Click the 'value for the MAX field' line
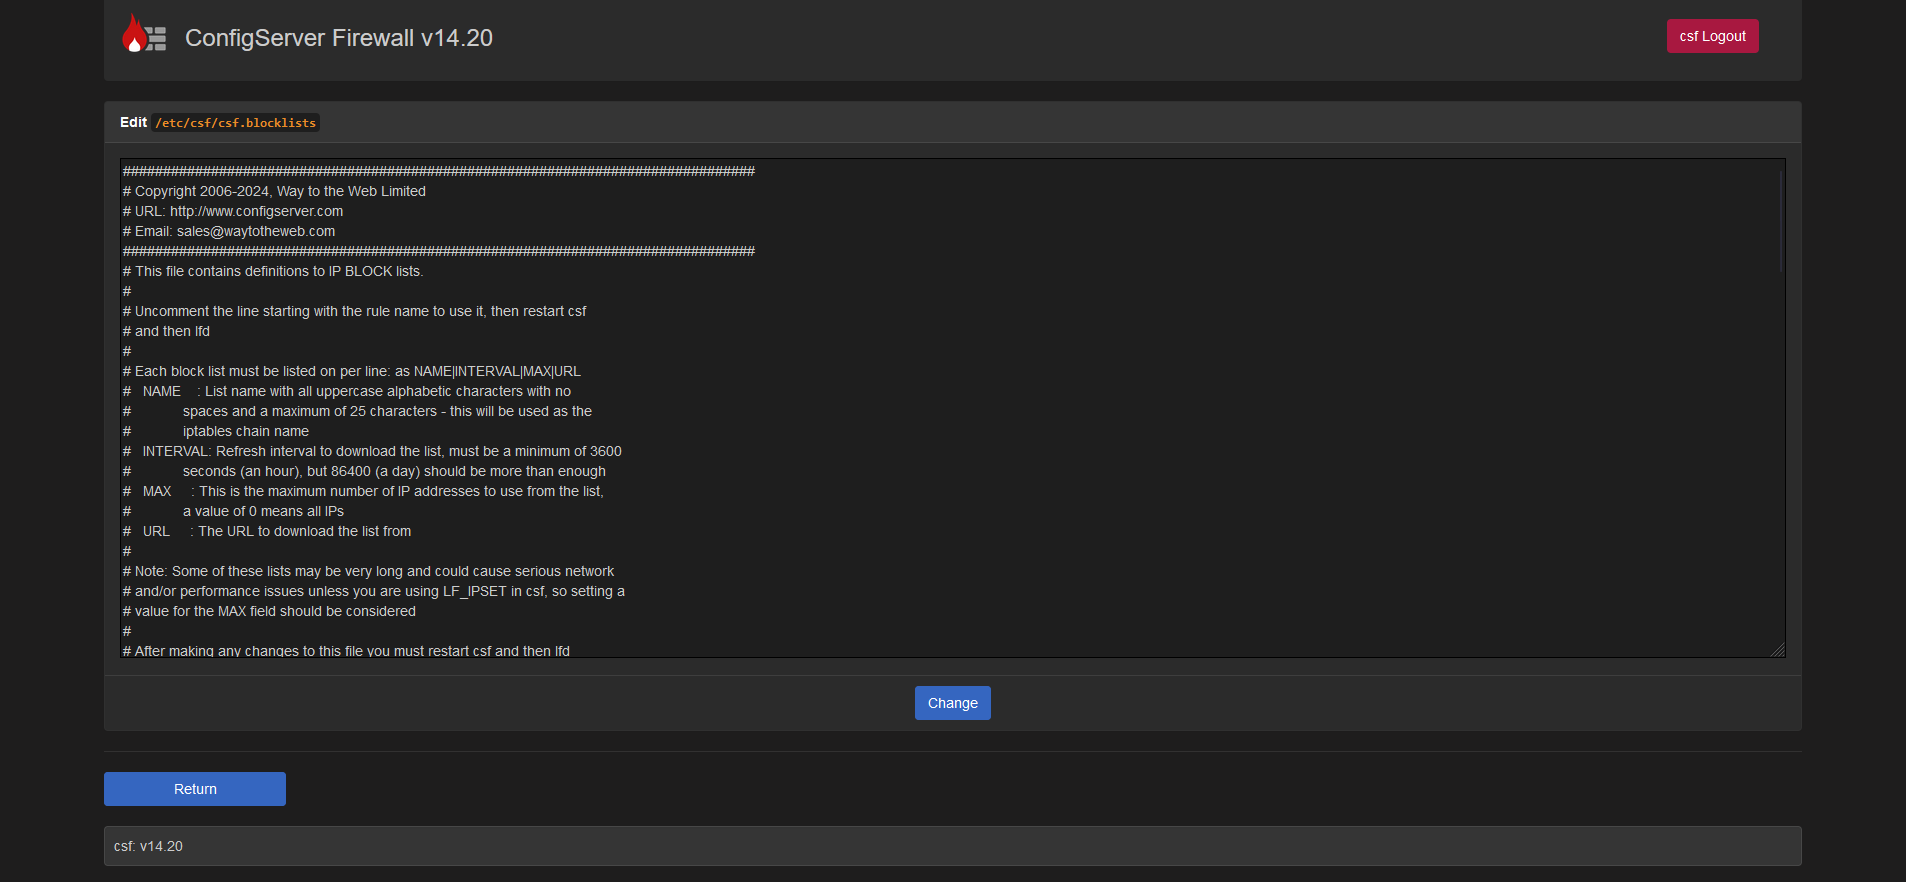The height and width of the screenshot is (882, 1906). (269, 611)
